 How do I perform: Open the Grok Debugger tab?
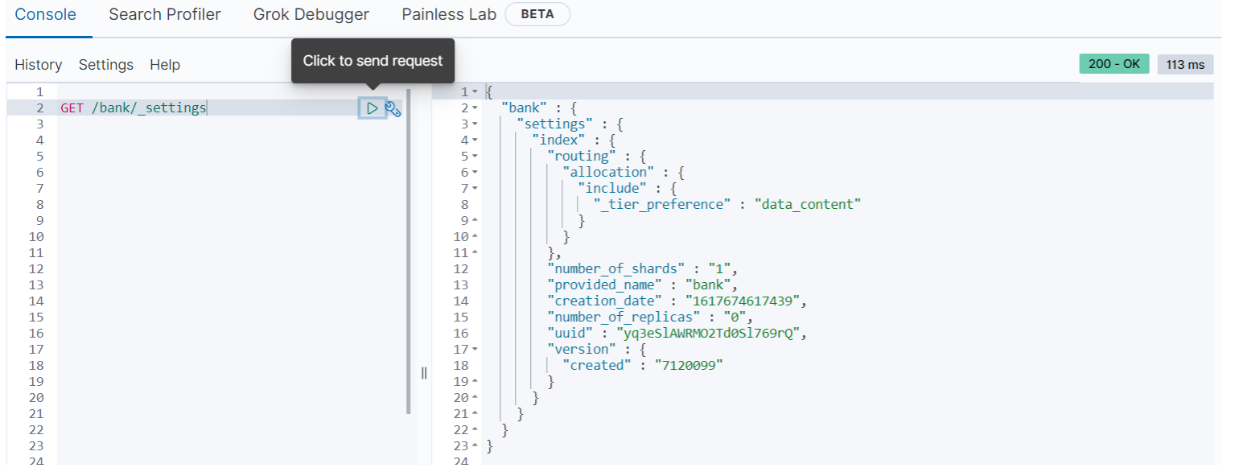tap(311, 15)
